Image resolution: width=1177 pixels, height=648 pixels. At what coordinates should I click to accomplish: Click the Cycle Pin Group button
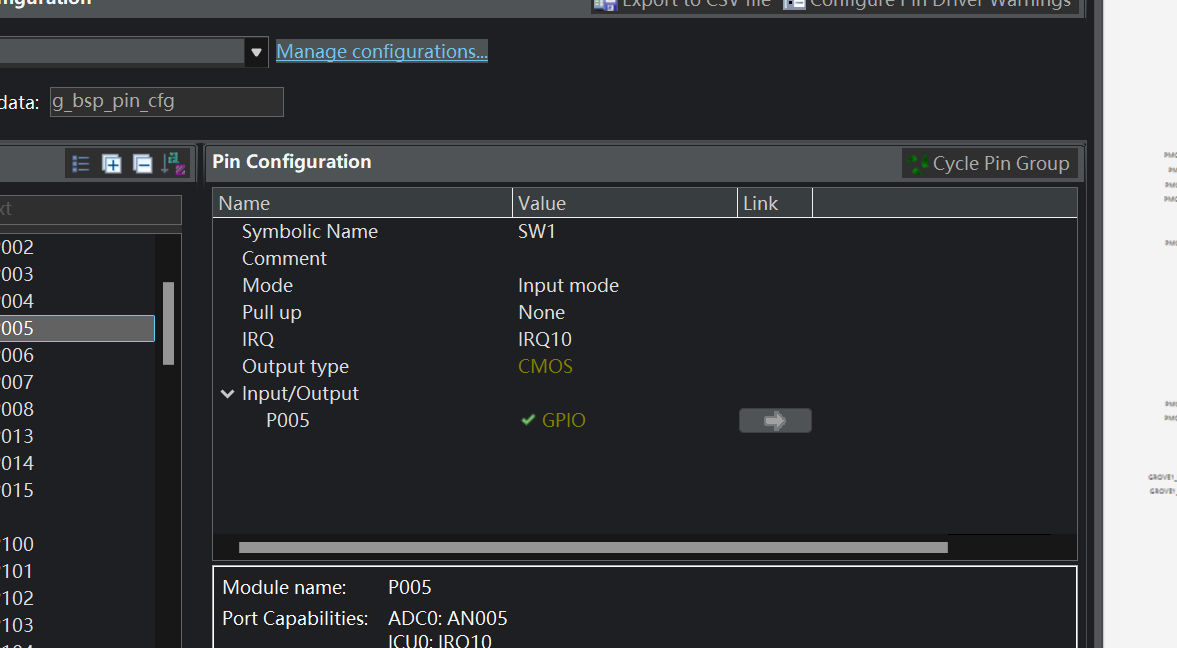point(990,164)
